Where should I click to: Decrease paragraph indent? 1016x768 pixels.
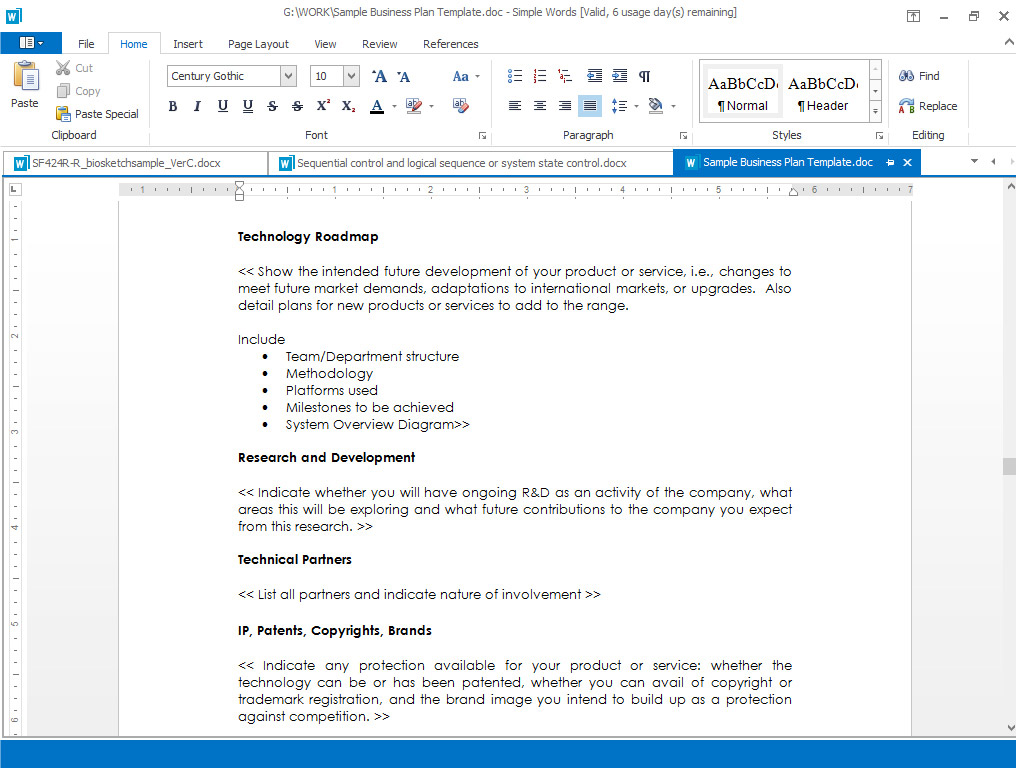[x=594, y=76]
